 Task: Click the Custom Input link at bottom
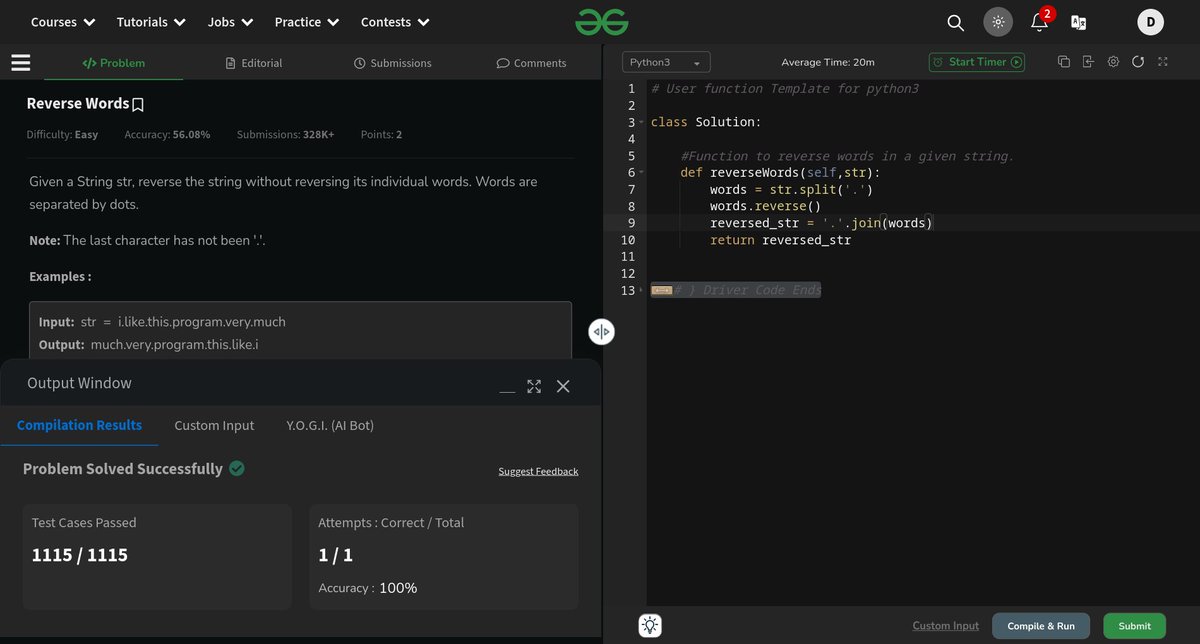click(x=945, y=626)
